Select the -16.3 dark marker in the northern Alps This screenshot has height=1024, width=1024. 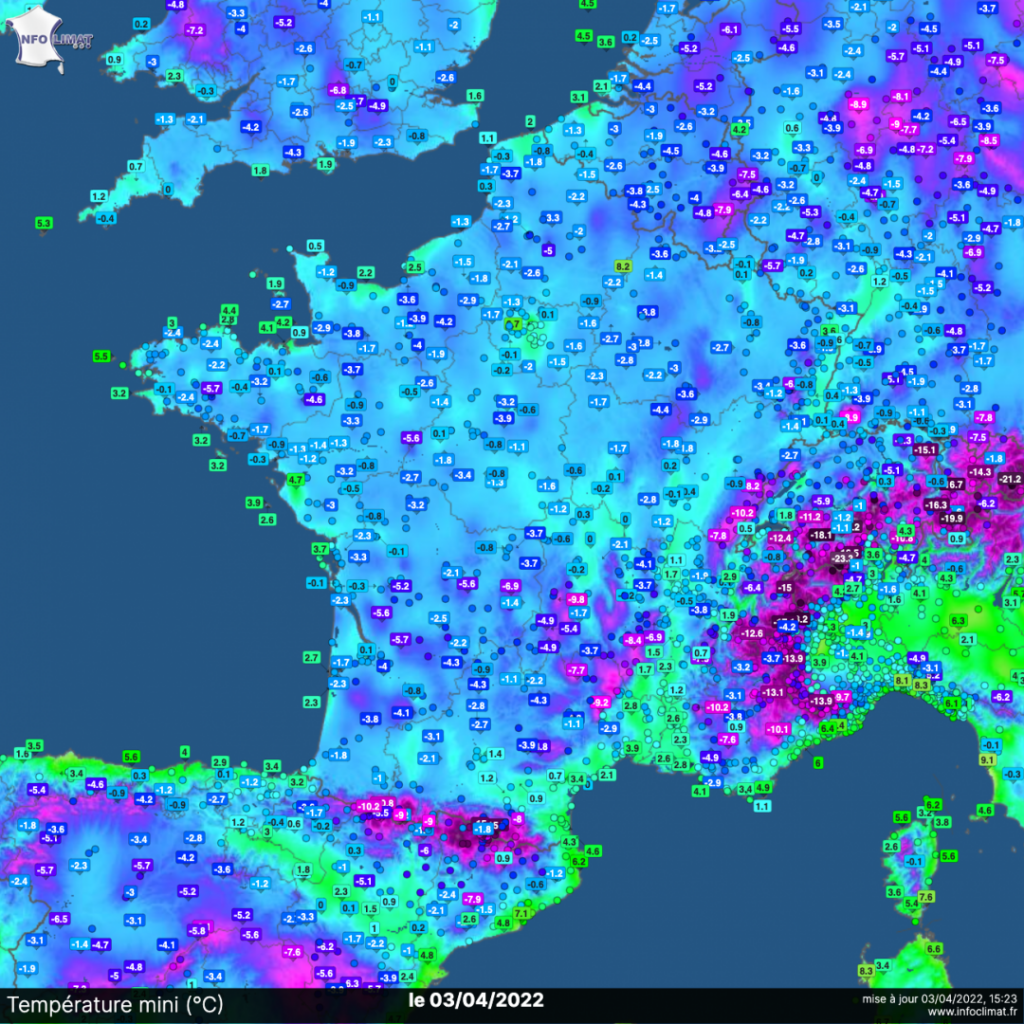click(935, 504)
